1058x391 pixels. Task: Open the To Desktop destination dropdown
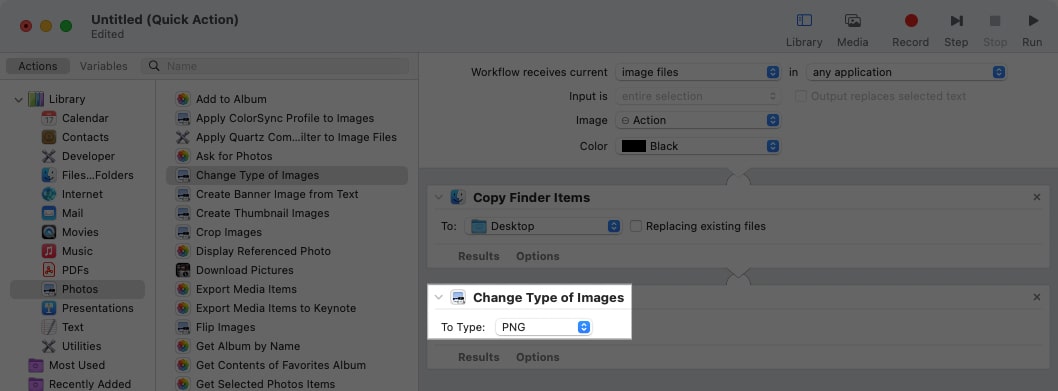tap(543, 226)
